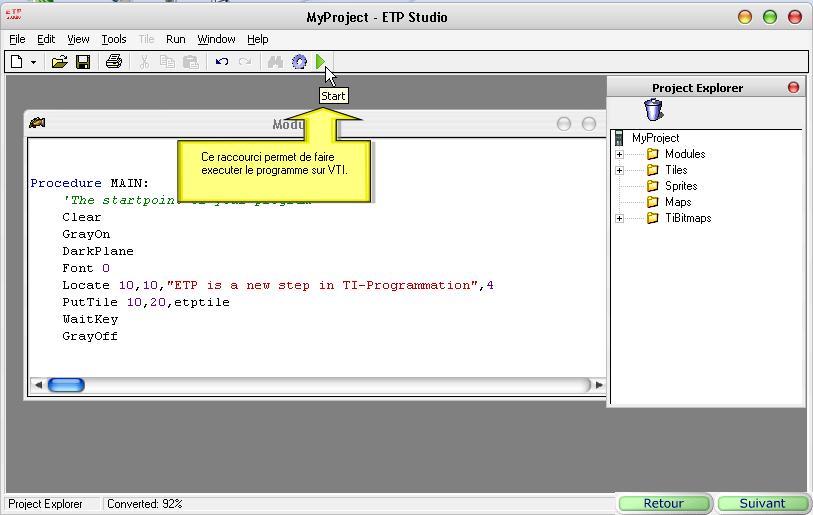Click the blue gear compile icon

299,62
